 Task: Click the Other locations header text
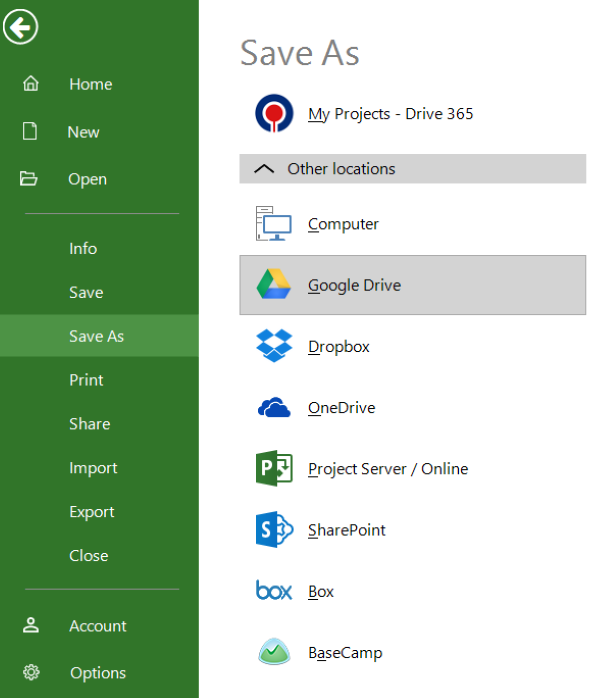[342, 169]
